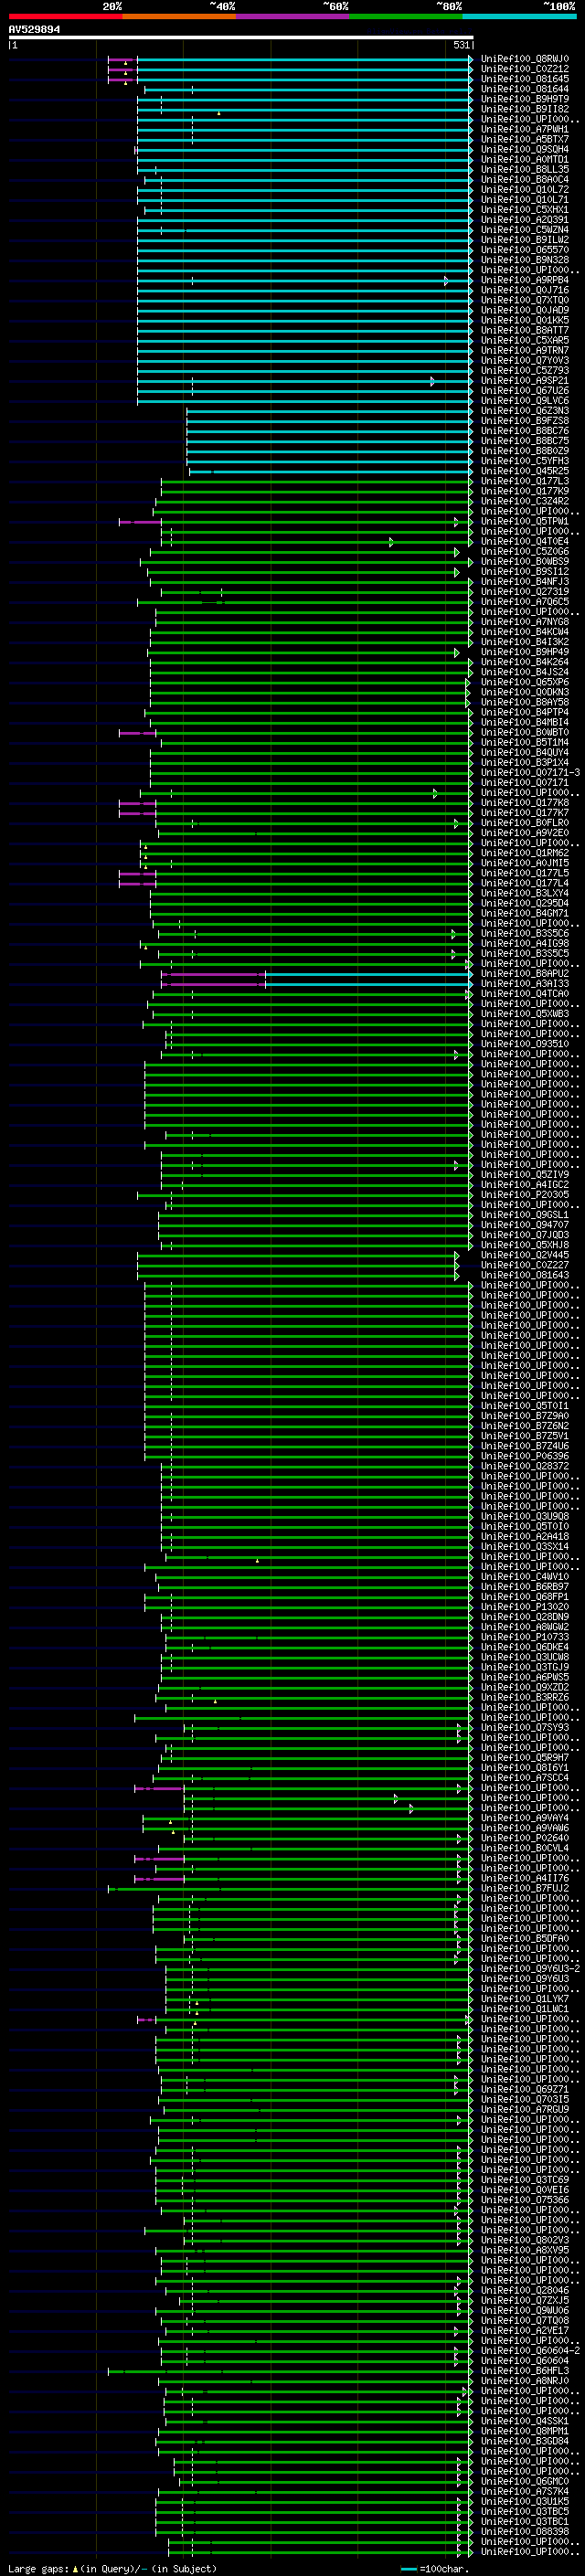Viewport: 585px width, 2576px height.
Task: Click the orange segment of identity color scale
Action: (179, 16)
